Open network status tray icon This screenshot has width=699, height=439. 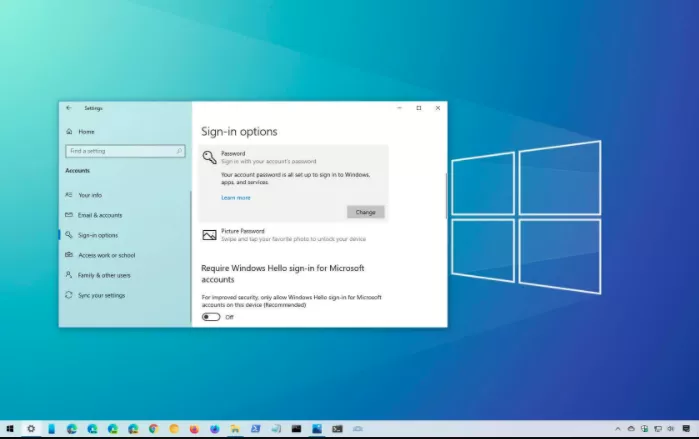658,429
